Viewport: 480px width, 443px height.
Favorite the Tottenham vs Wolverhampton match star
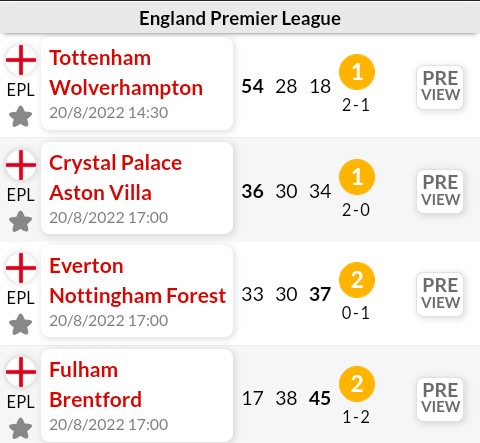[x=20, y=116]
